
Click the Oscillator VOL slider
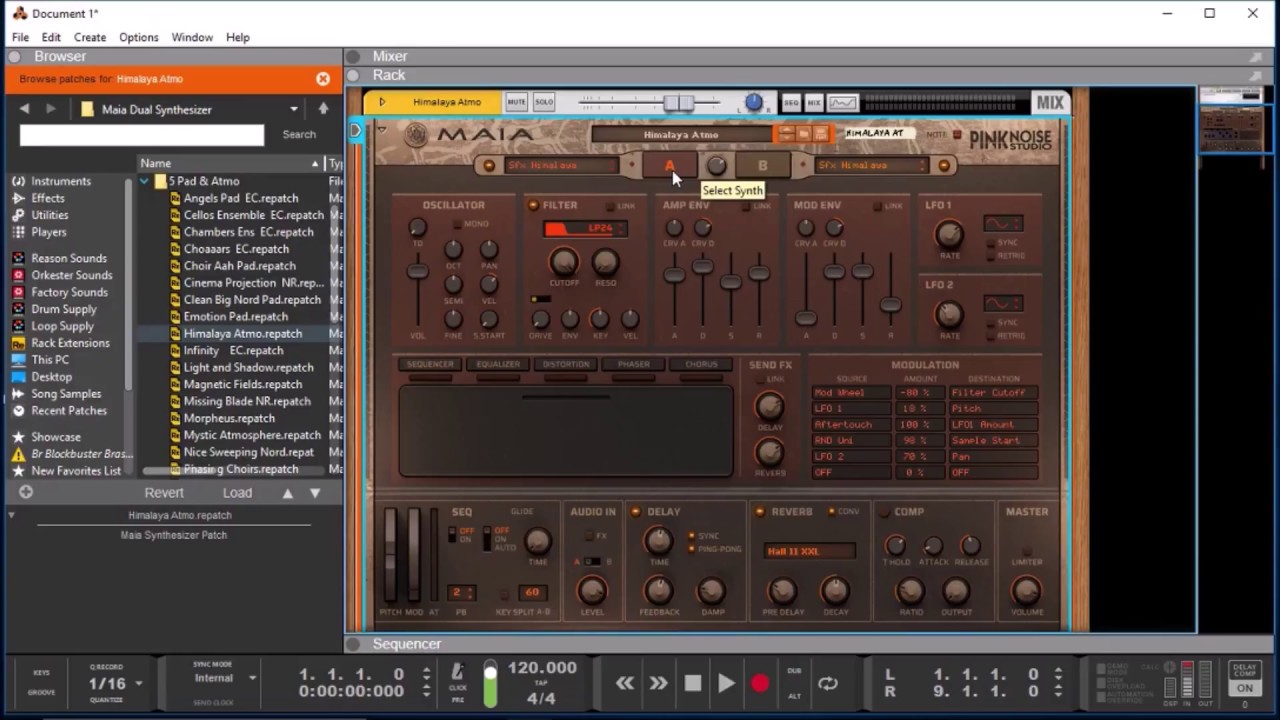[x=418, y=271]
